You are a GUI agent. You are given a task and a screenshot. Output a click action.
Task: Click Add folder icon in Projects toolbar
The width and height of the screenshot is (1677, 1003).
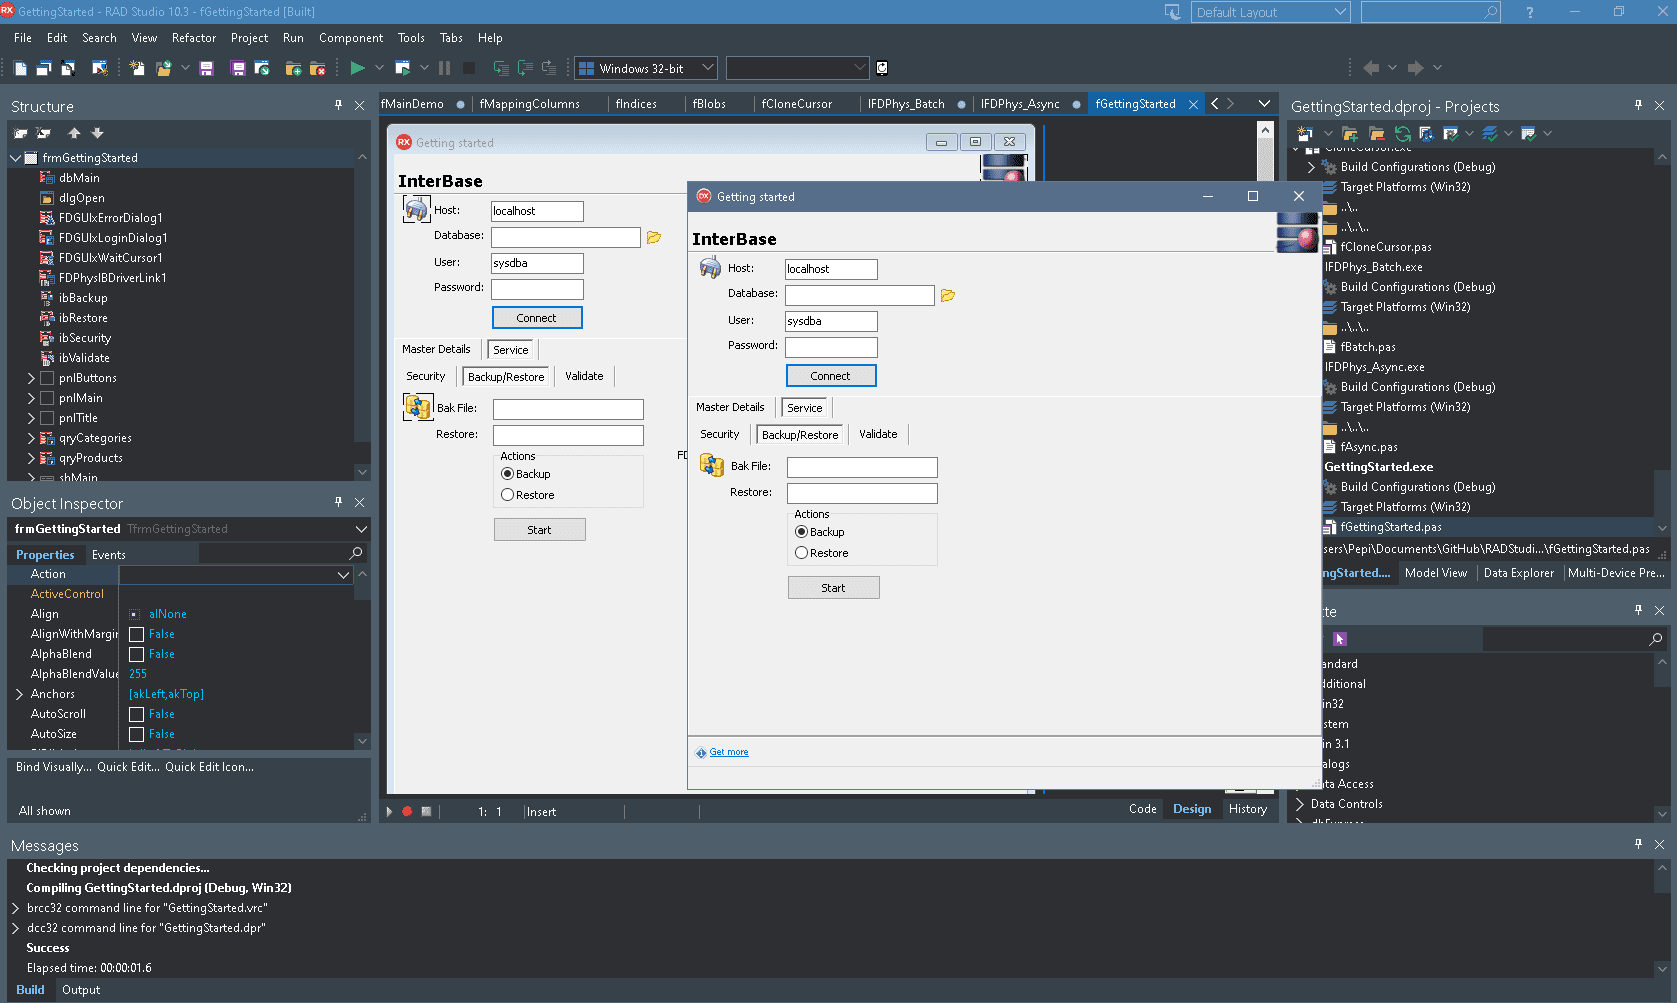pos(1350,133)
